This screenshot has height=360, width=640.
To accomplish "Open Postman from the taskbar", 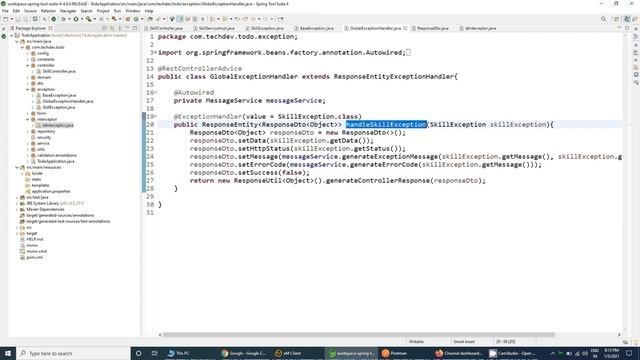I will pos(394,353).
